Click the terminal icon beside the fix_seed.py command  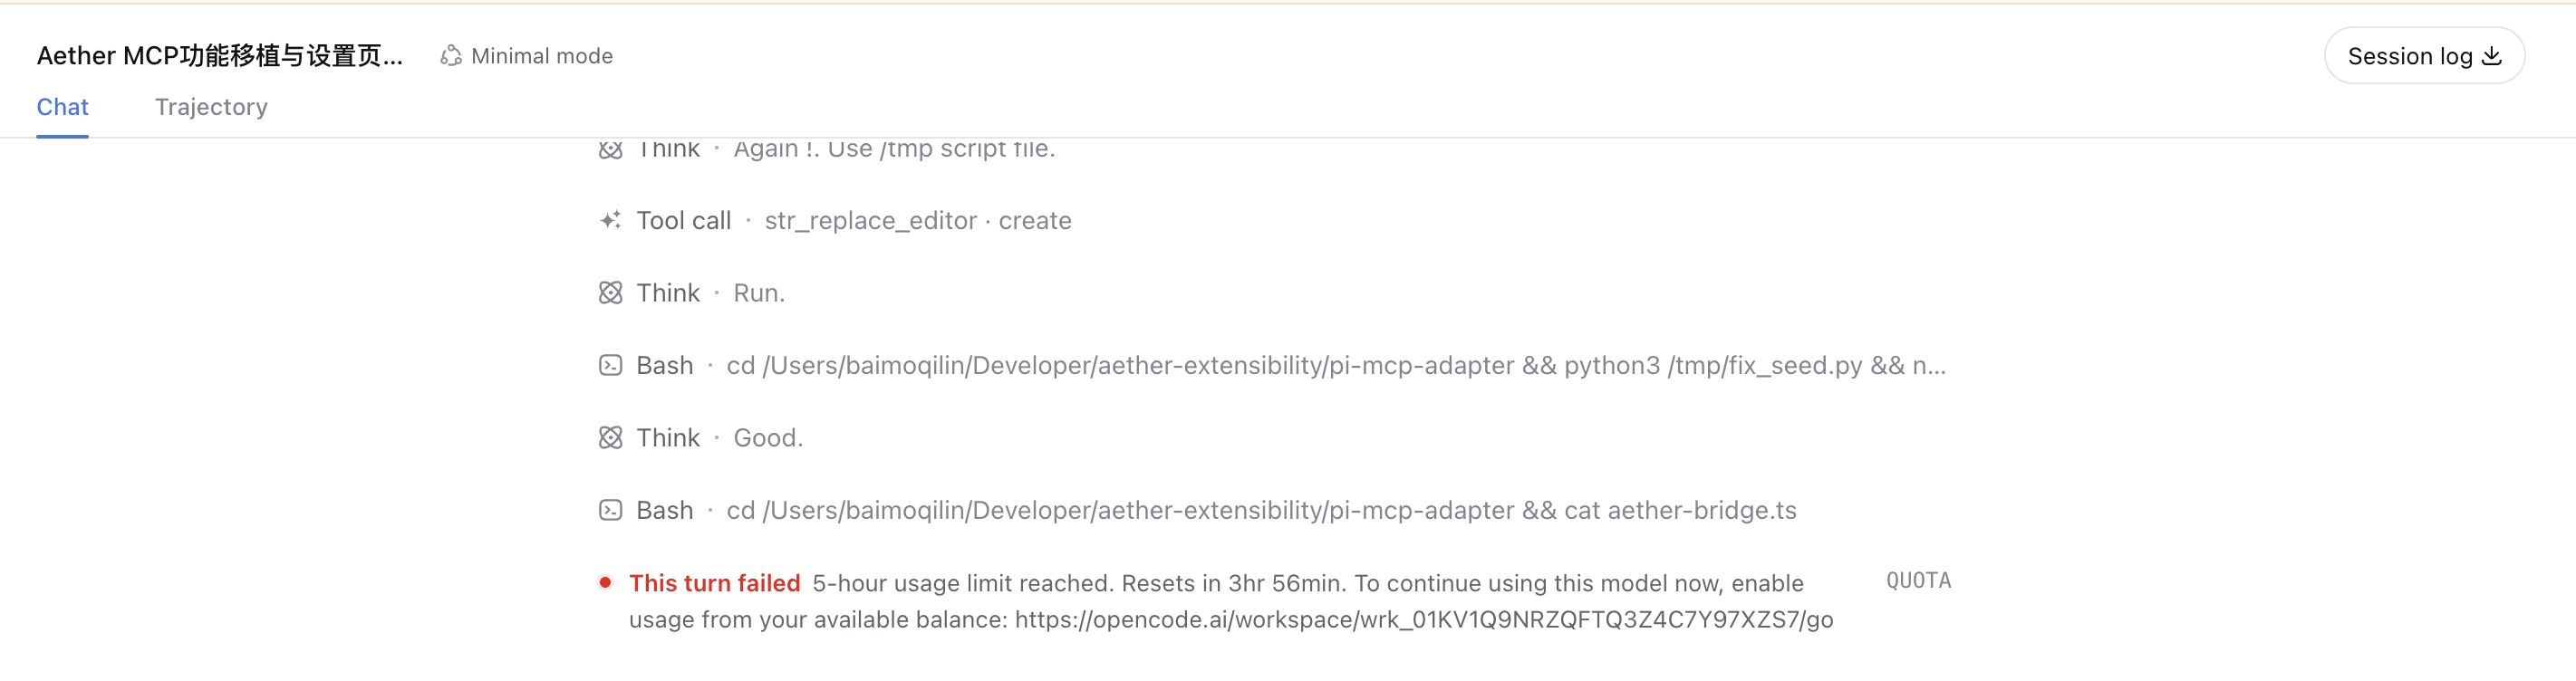pos(610,365)
